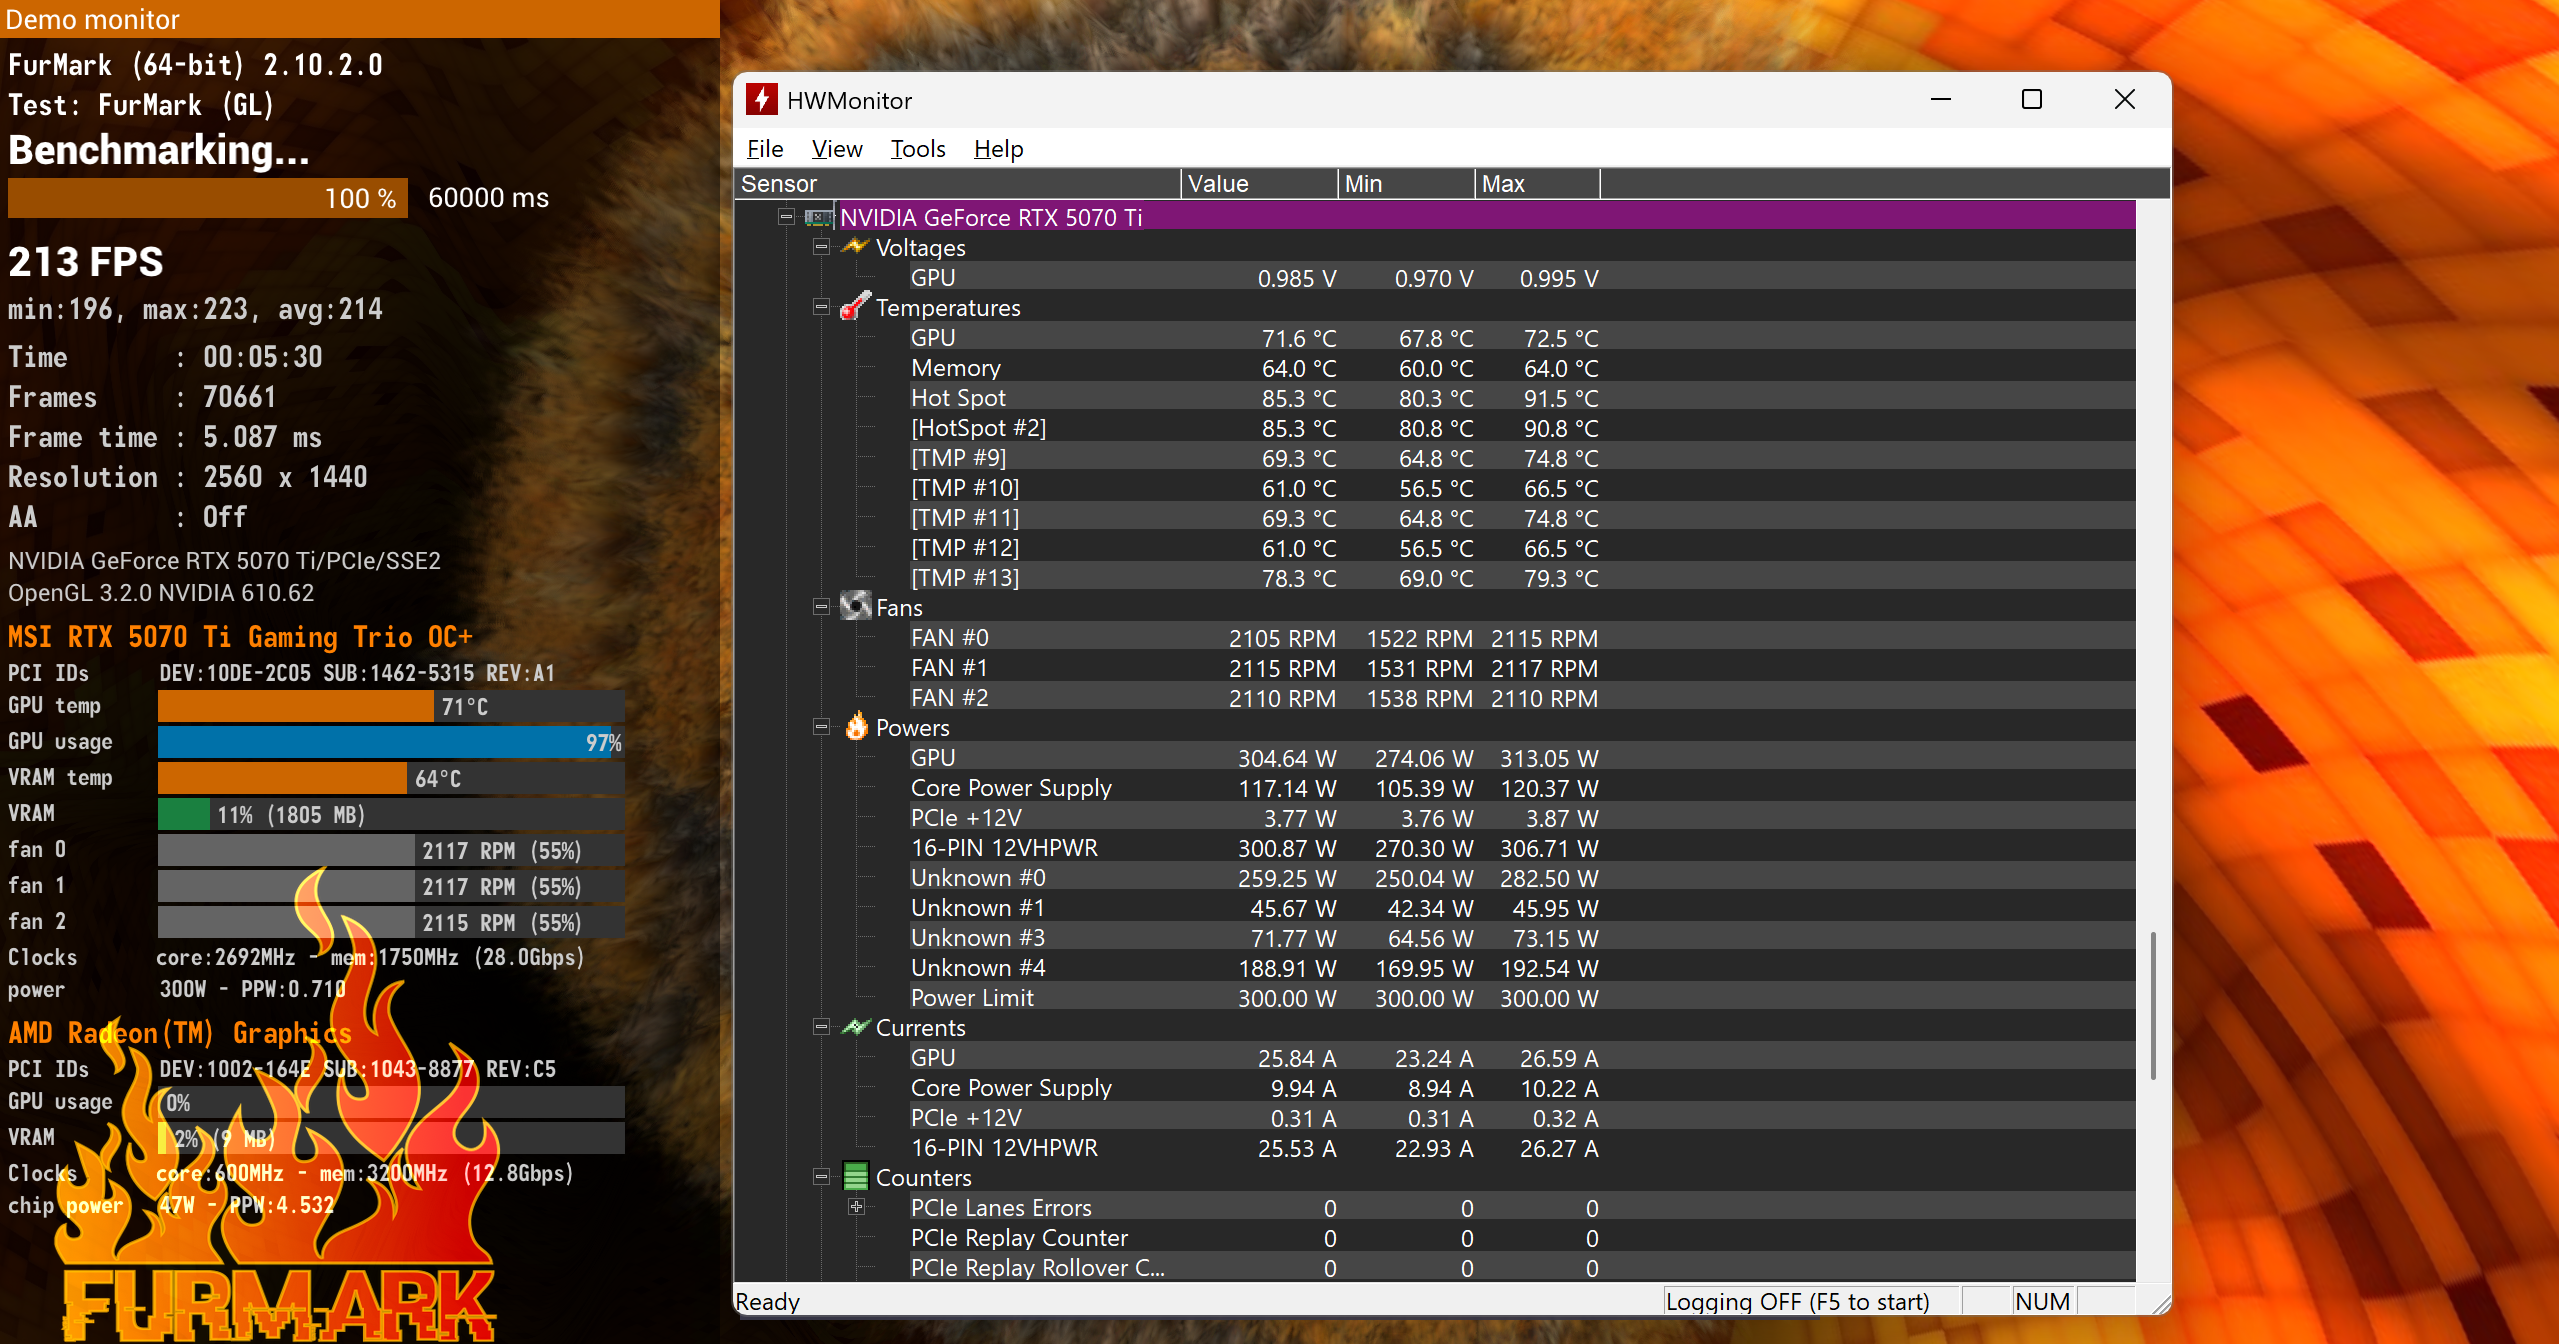The image size is (2559, 1344).
Task: Click the FurMark benchmarking progress bar
Action: (x=208, y=198)
